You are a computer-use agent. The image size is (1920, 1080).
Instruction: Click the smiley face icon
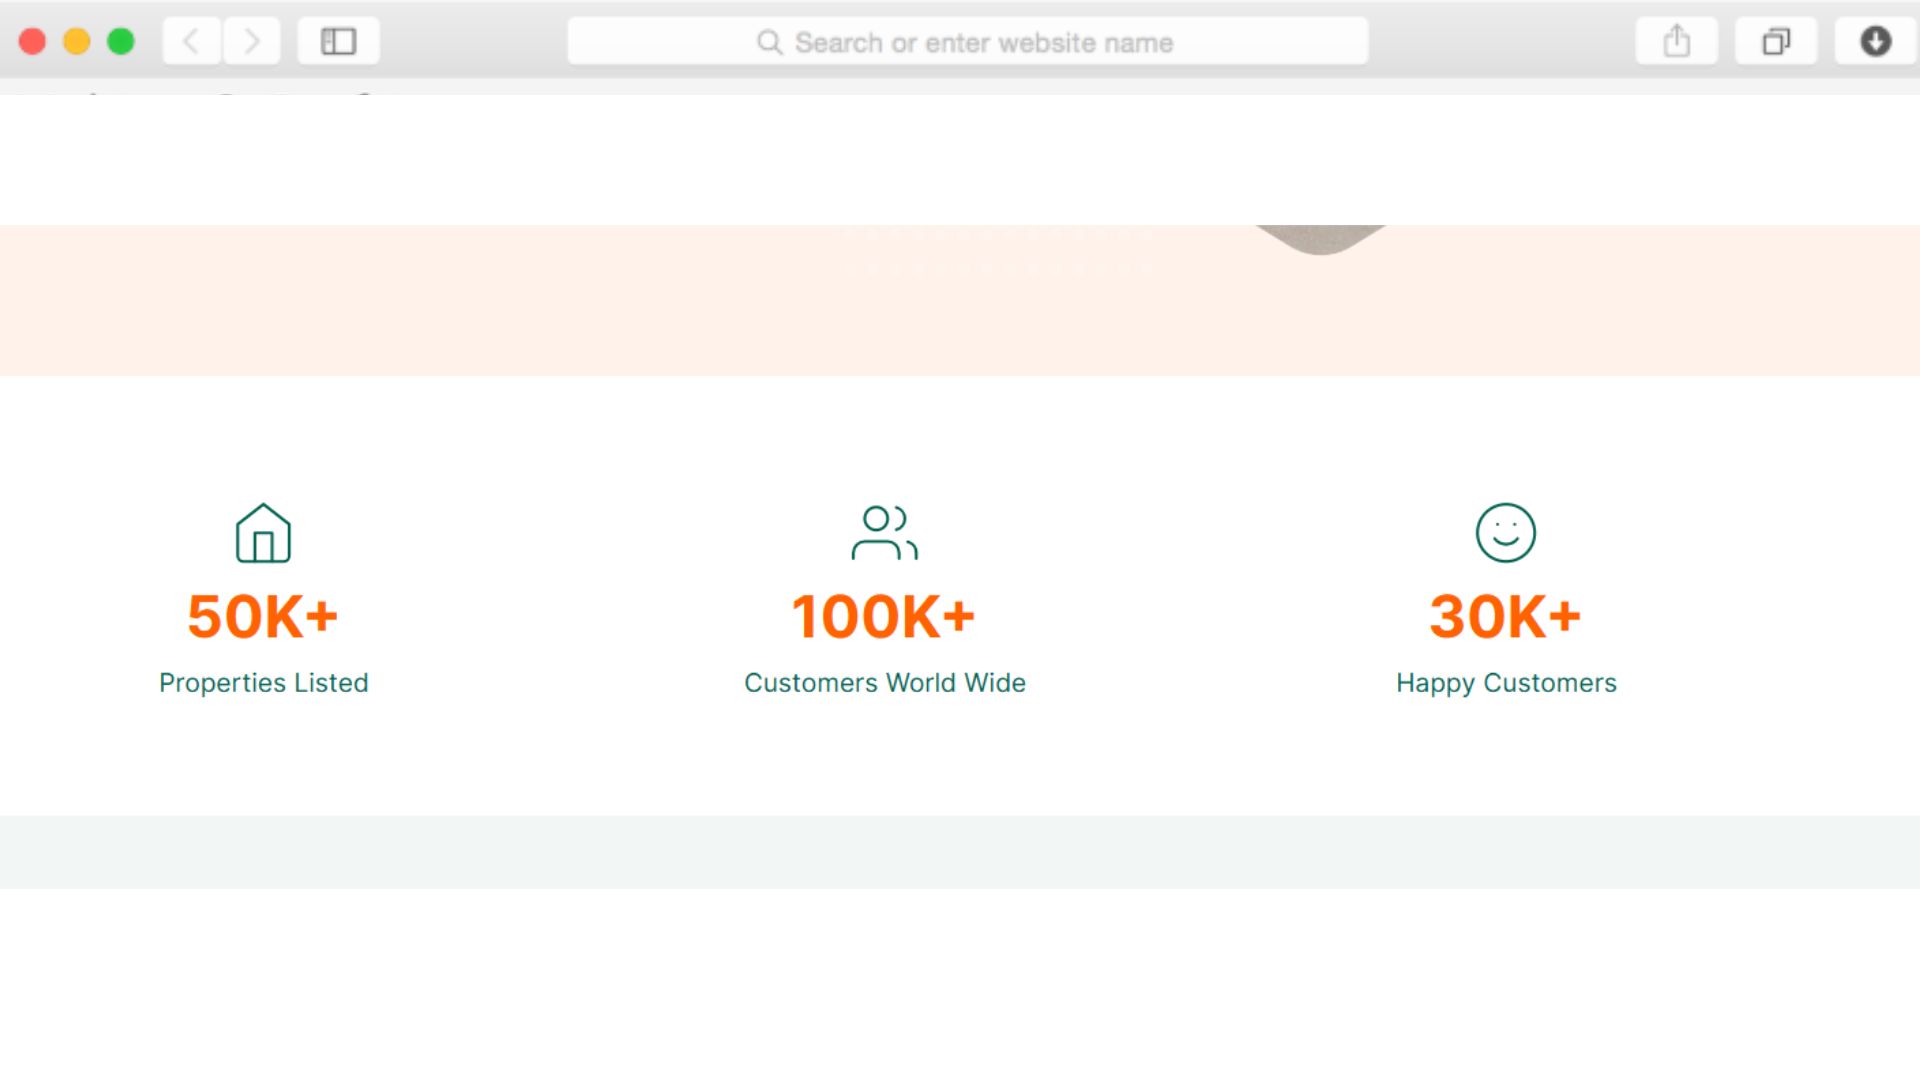pyautogui.click(x=1505, y=533)
